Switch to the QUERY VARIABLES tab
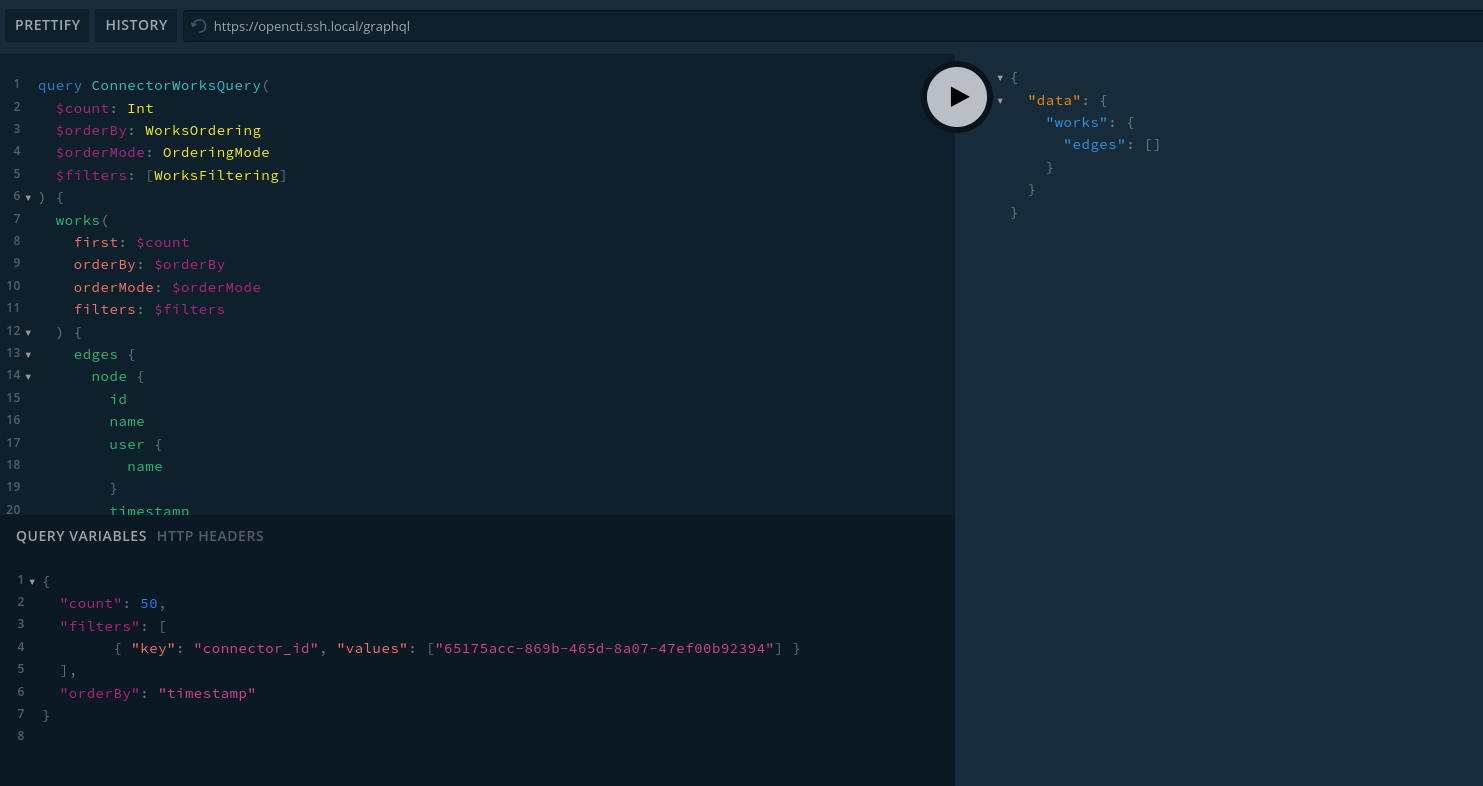The image size is (1483, 786). 81,536
